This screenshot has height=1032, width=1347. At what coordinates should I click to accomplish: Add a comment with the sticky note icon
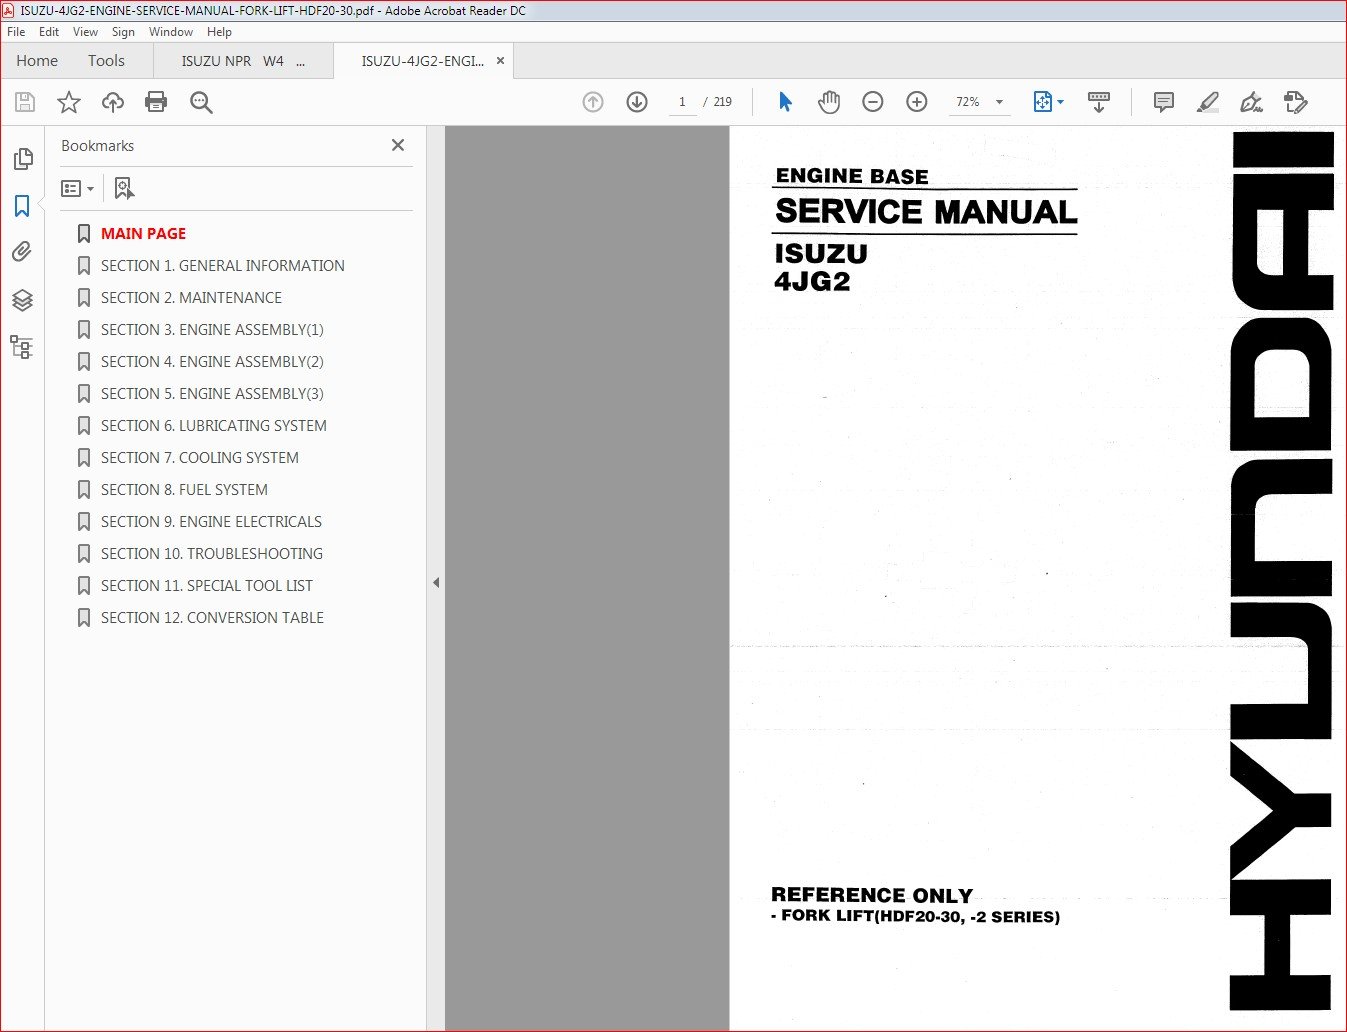click(x=1163, y=102)
